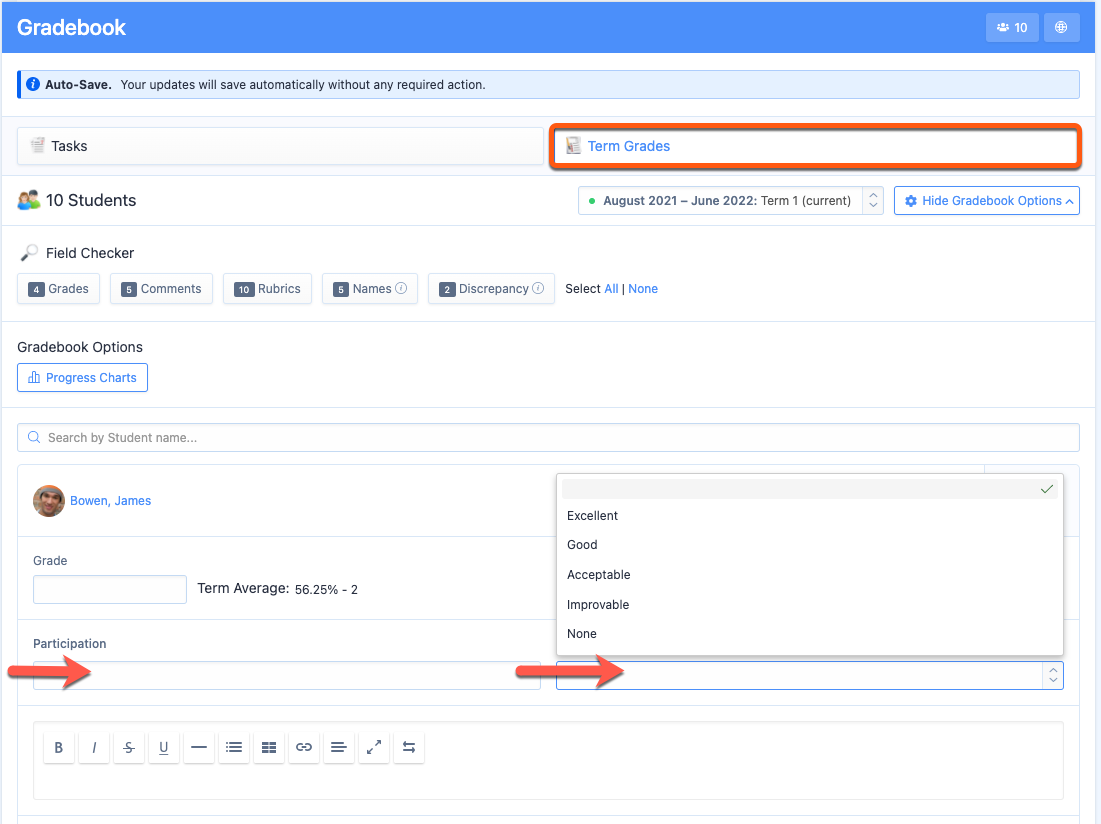The height and width of the screenshot is (824, 1101).
Task: Click the globe icon in header
Action: [1061, 28]
